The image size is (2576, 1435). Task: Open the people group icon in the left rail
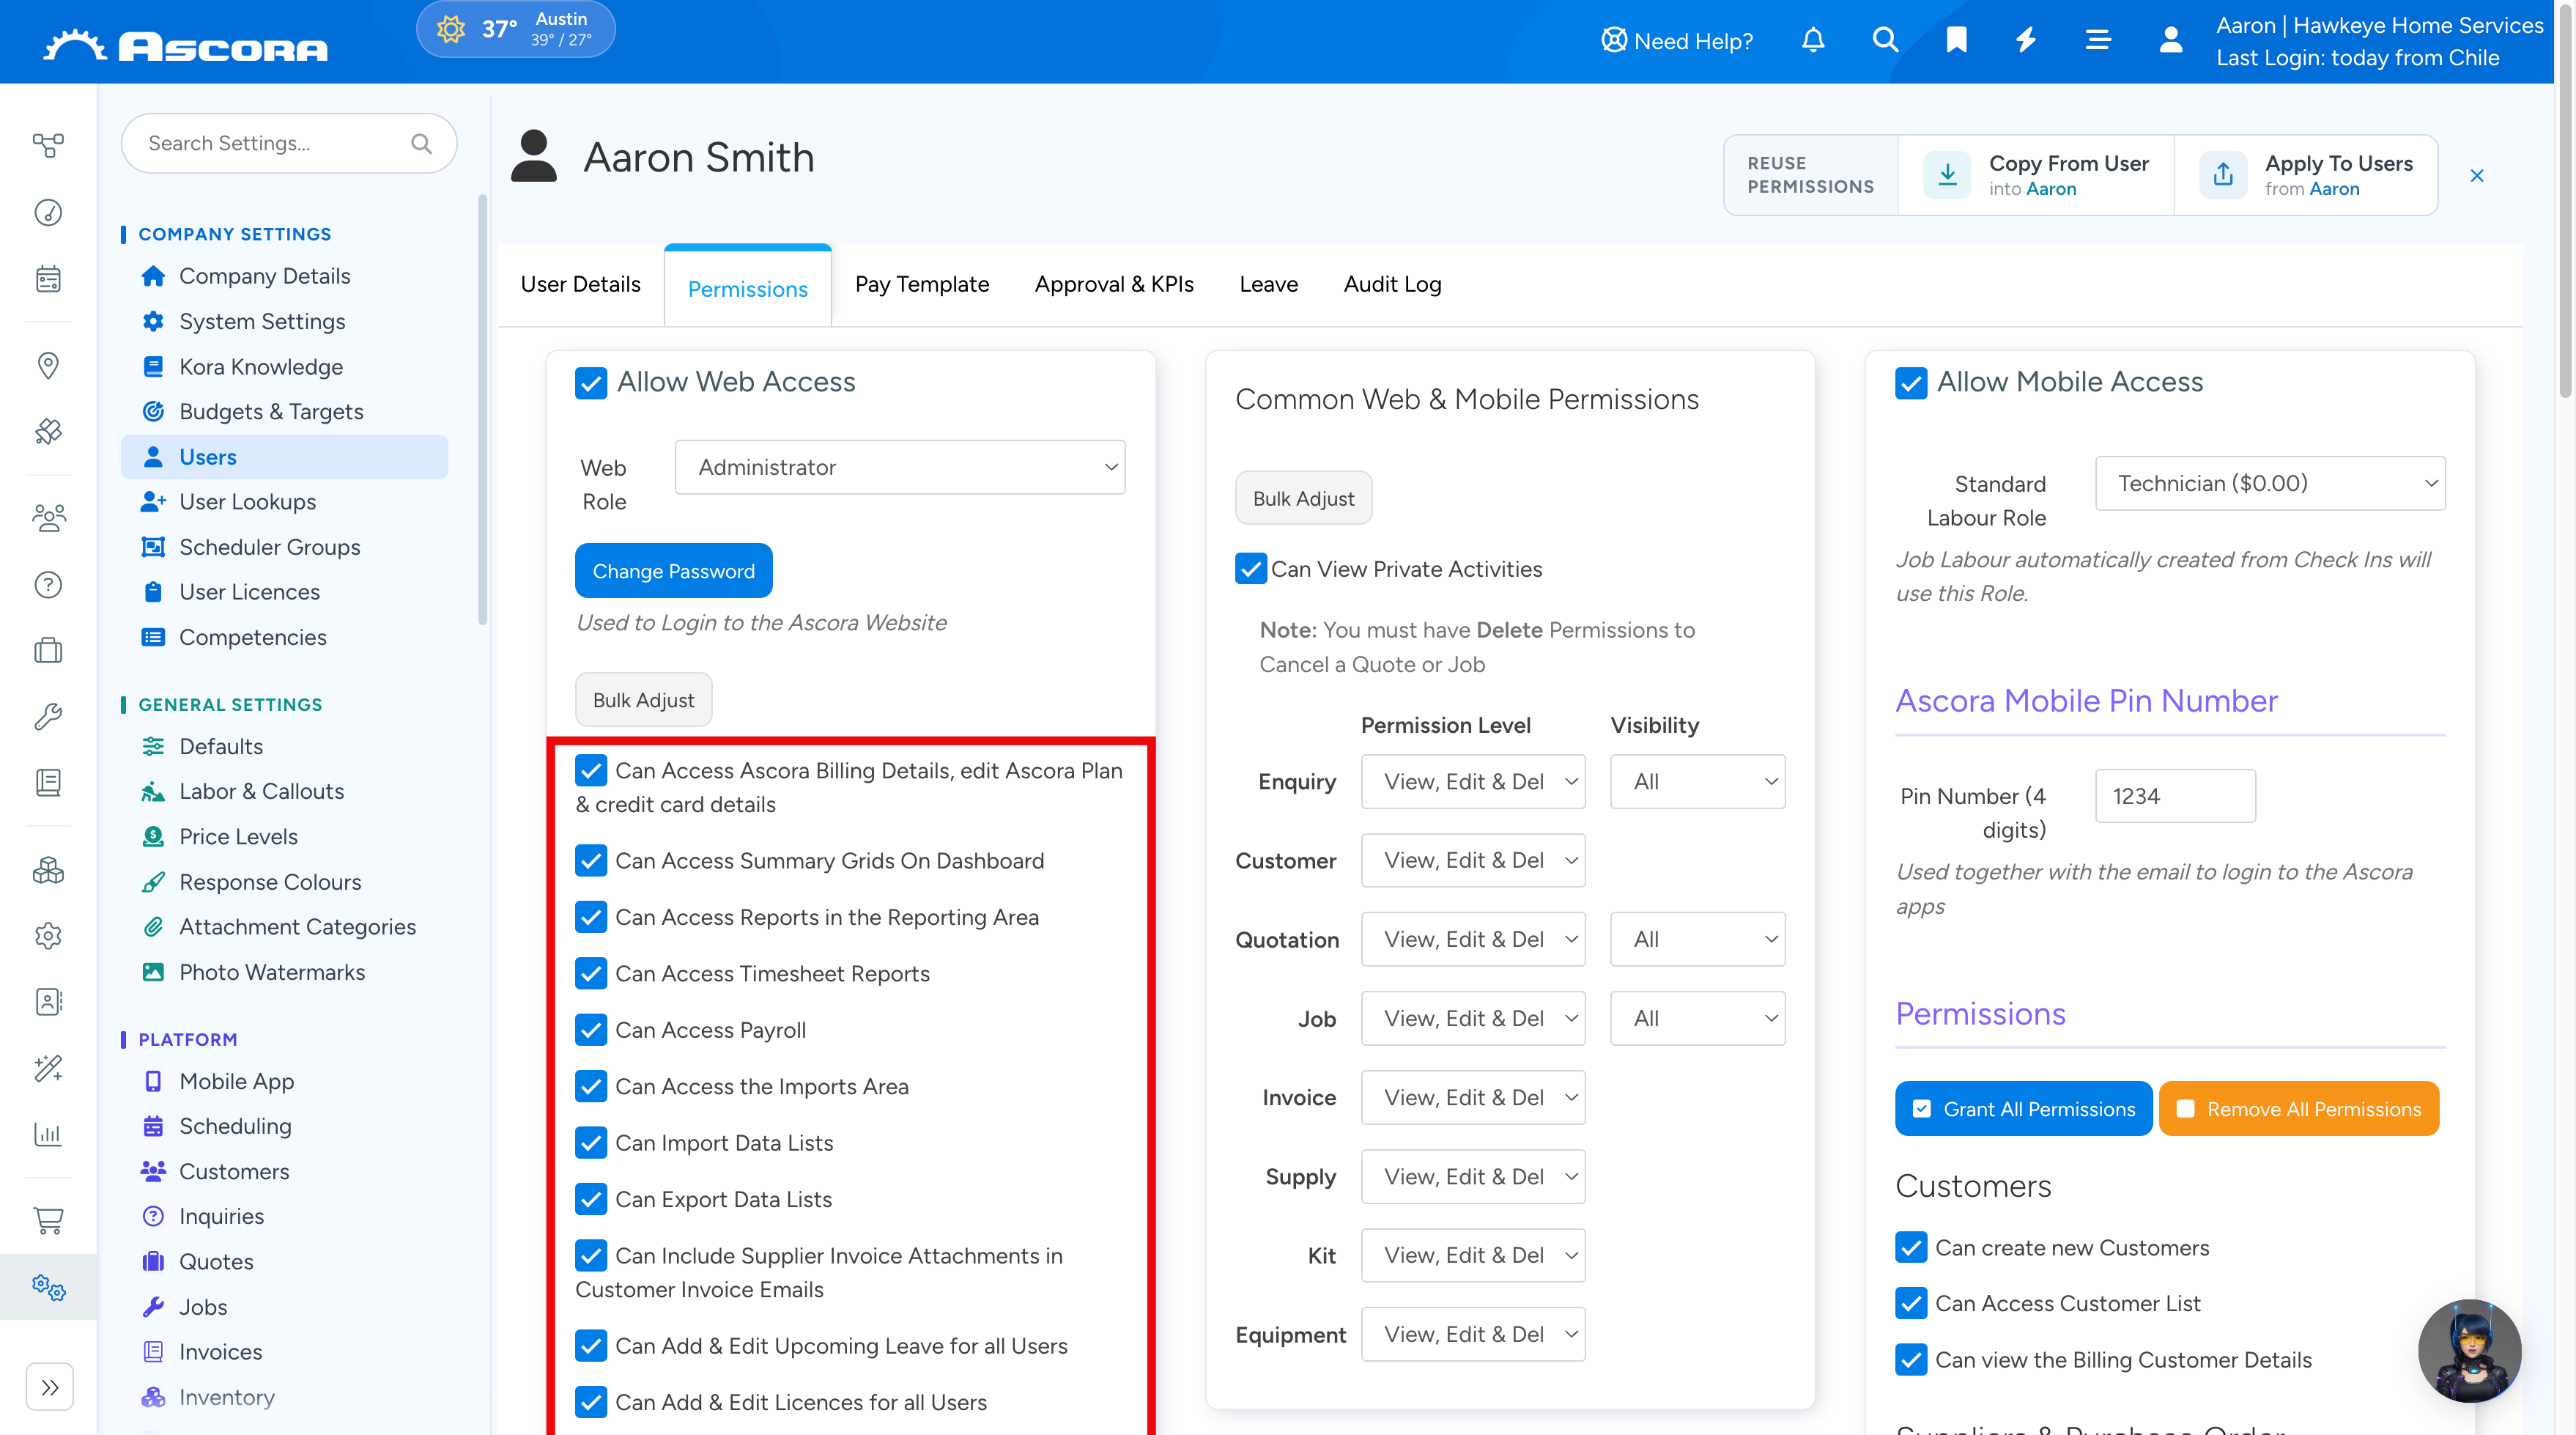[48, 517]
